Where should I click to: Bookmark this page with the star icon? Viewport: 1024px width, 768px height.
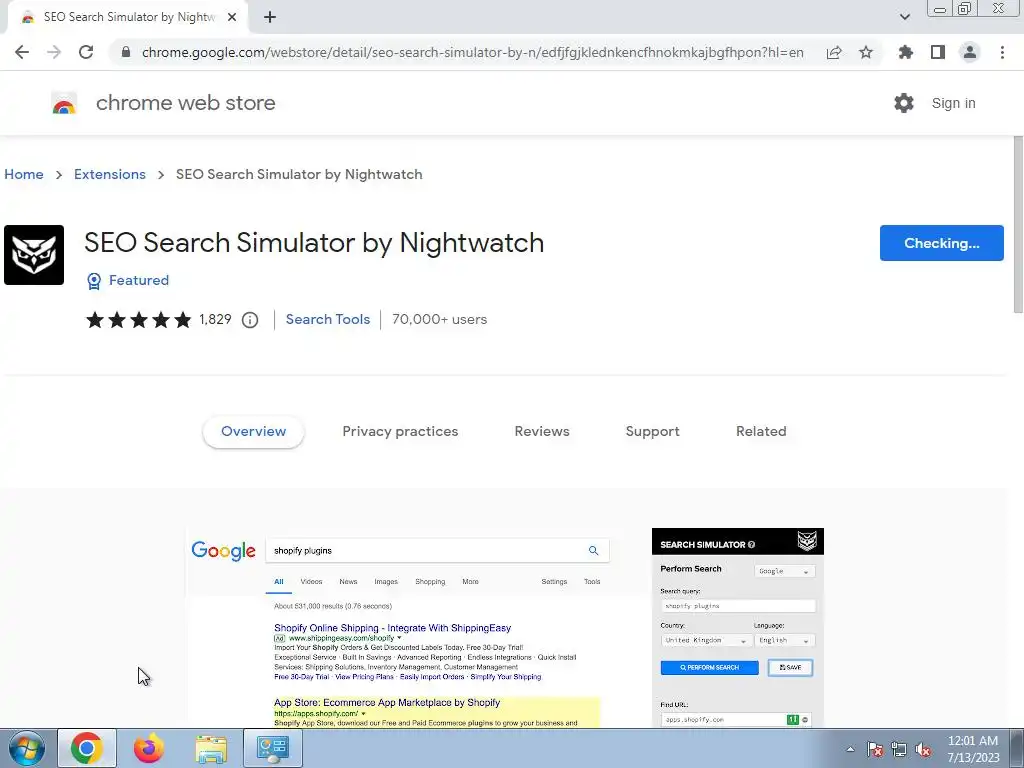(866, 52)
